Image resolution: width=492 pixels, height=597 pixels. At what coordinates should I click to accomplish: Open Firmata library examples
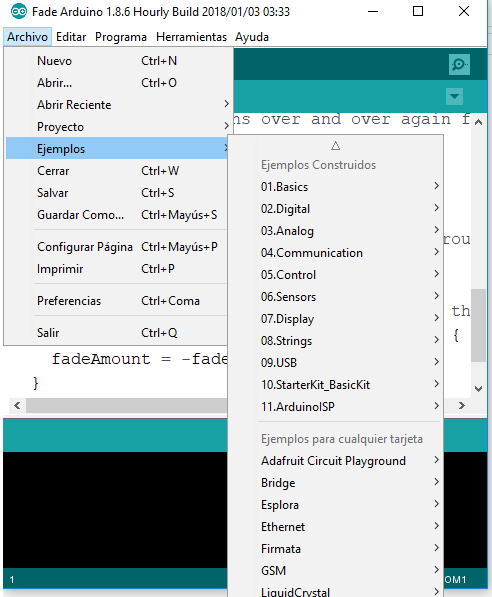(x=336, y=549)
